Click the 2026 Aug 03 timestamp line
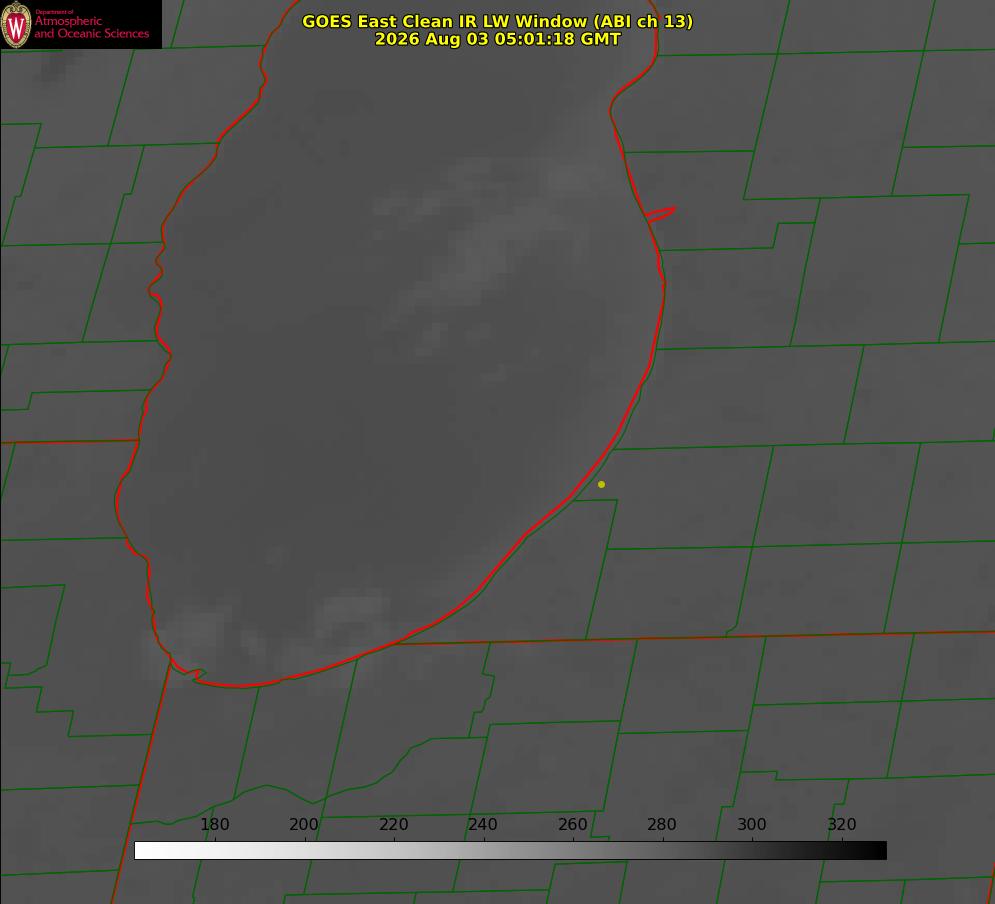 pyautogui.click(x=498, y=39)
